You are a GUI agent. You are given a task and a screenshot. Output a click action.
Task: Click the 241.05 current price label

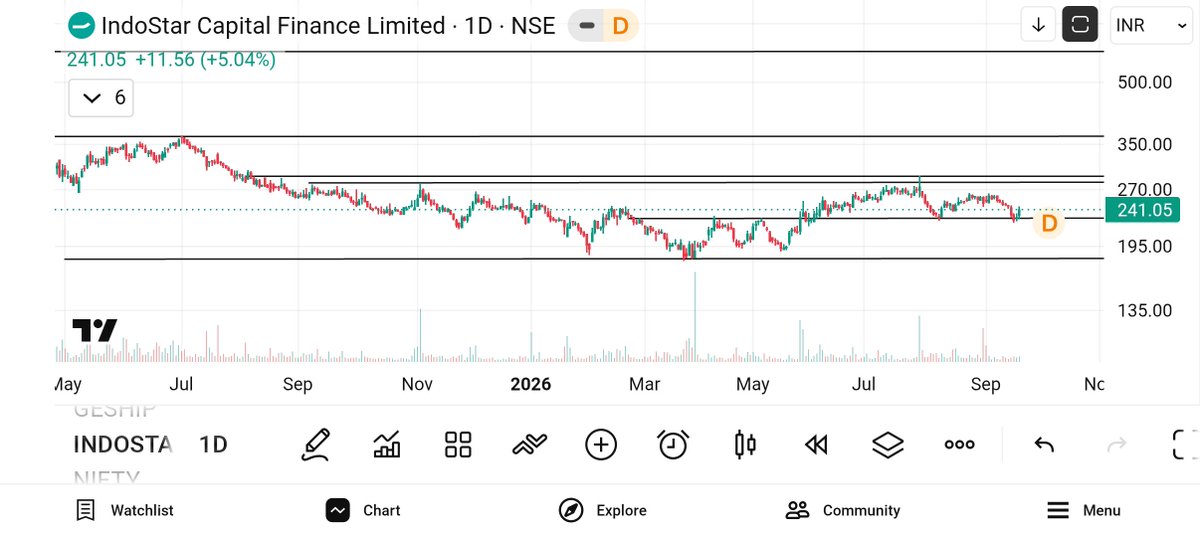[x=1141, y=210]
